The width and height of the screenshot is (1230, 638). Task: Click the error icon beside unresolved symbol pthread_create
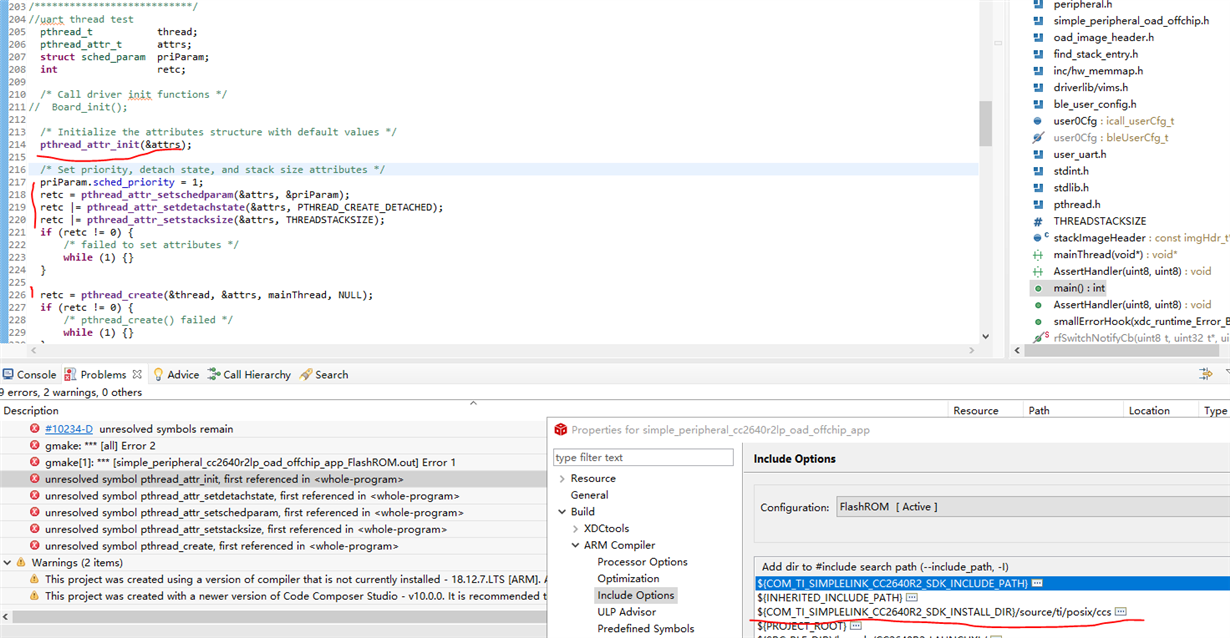click(x=35, y=546)
